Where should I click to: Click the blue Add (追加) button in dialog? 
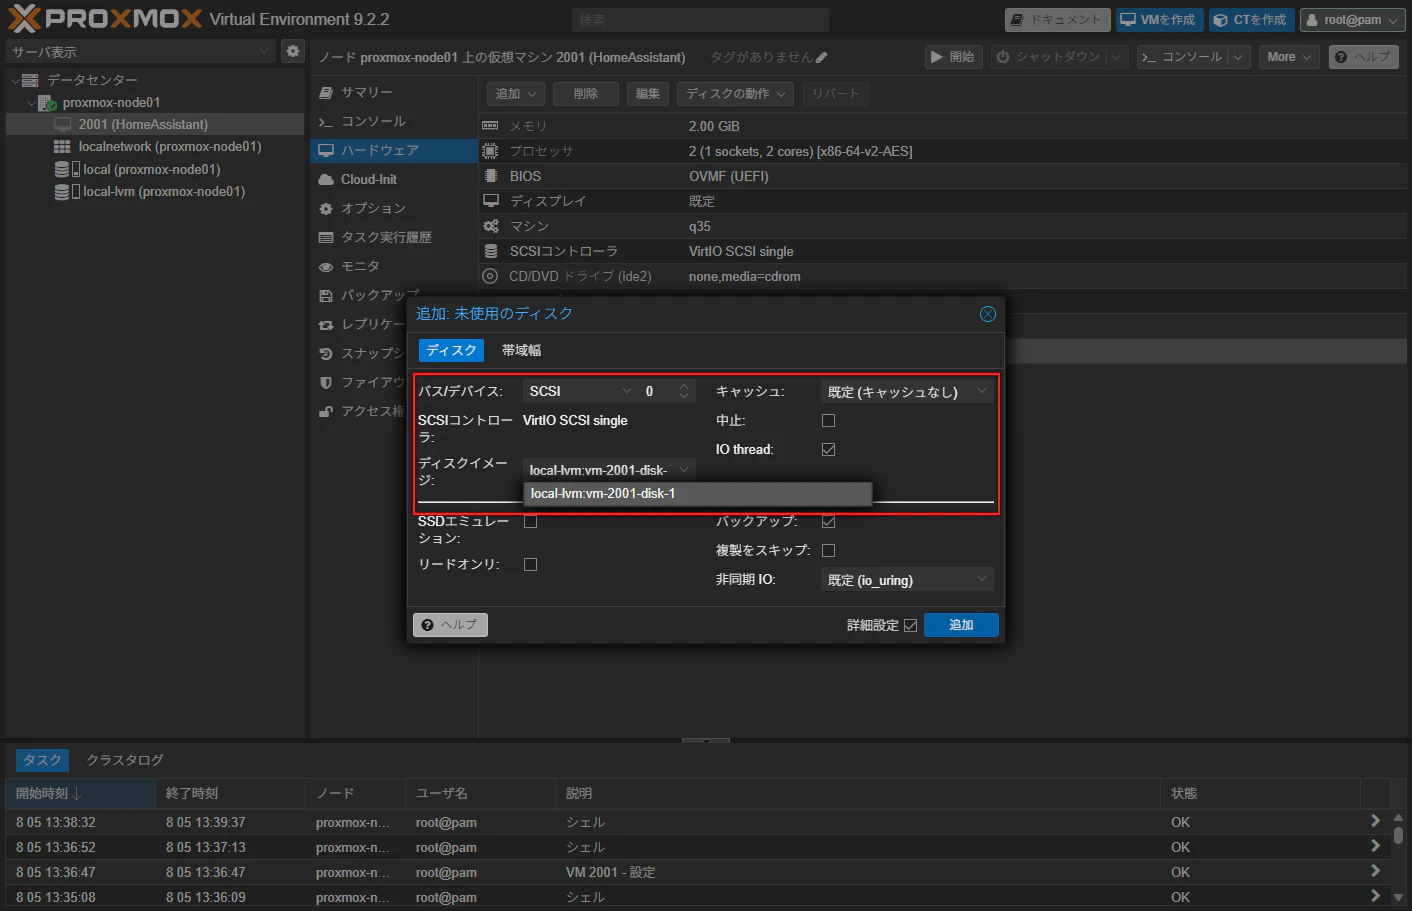(x=961, y=625)
